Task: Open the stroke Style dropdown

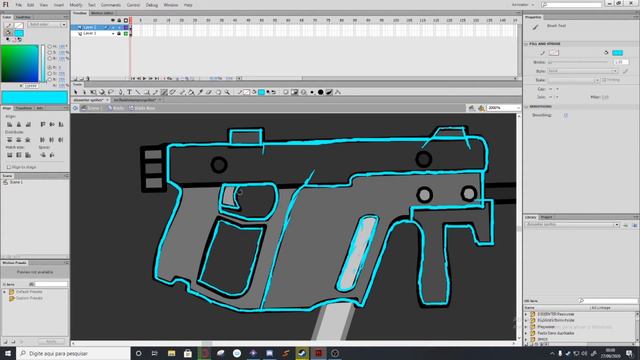Action: [x=582, y=71]
